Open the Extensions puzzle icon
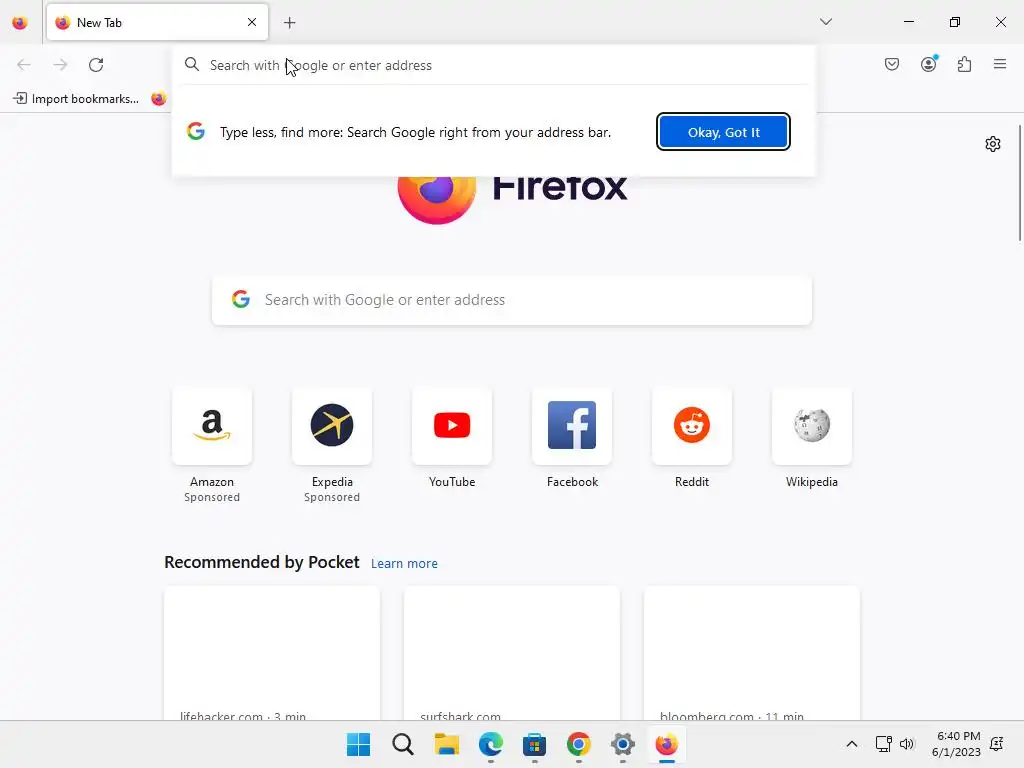 coord(964,64)
